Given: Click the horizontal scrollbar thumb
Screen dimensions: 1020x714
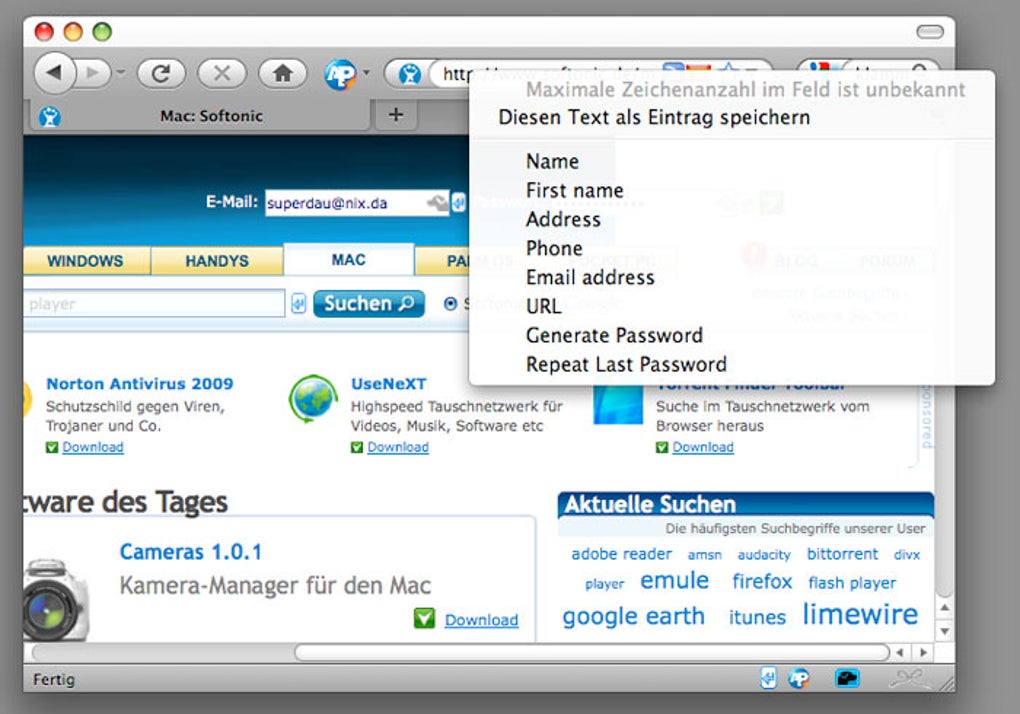Looking at the screenshot, I should pyautogui.click(x=591, y=652).
